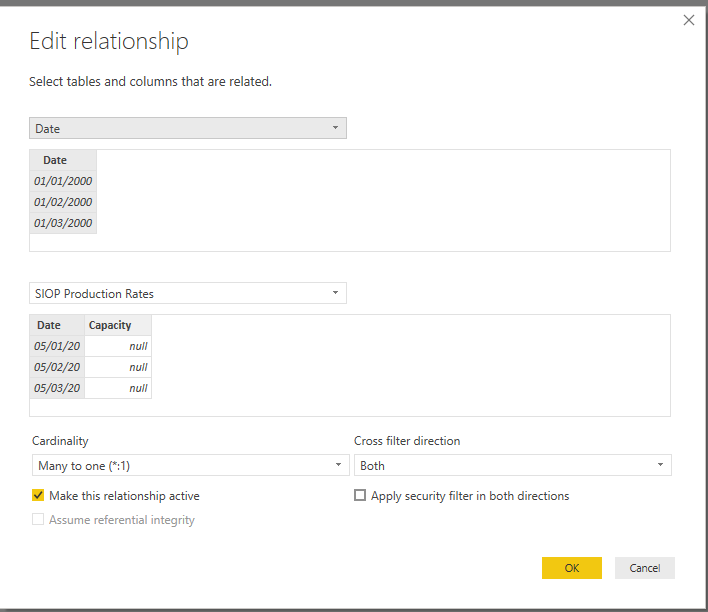Image resolution: width=708 pixels, height=612 pixels.
Task: Click the null cell beside 05/02/20
Action: tap(118, 367)
